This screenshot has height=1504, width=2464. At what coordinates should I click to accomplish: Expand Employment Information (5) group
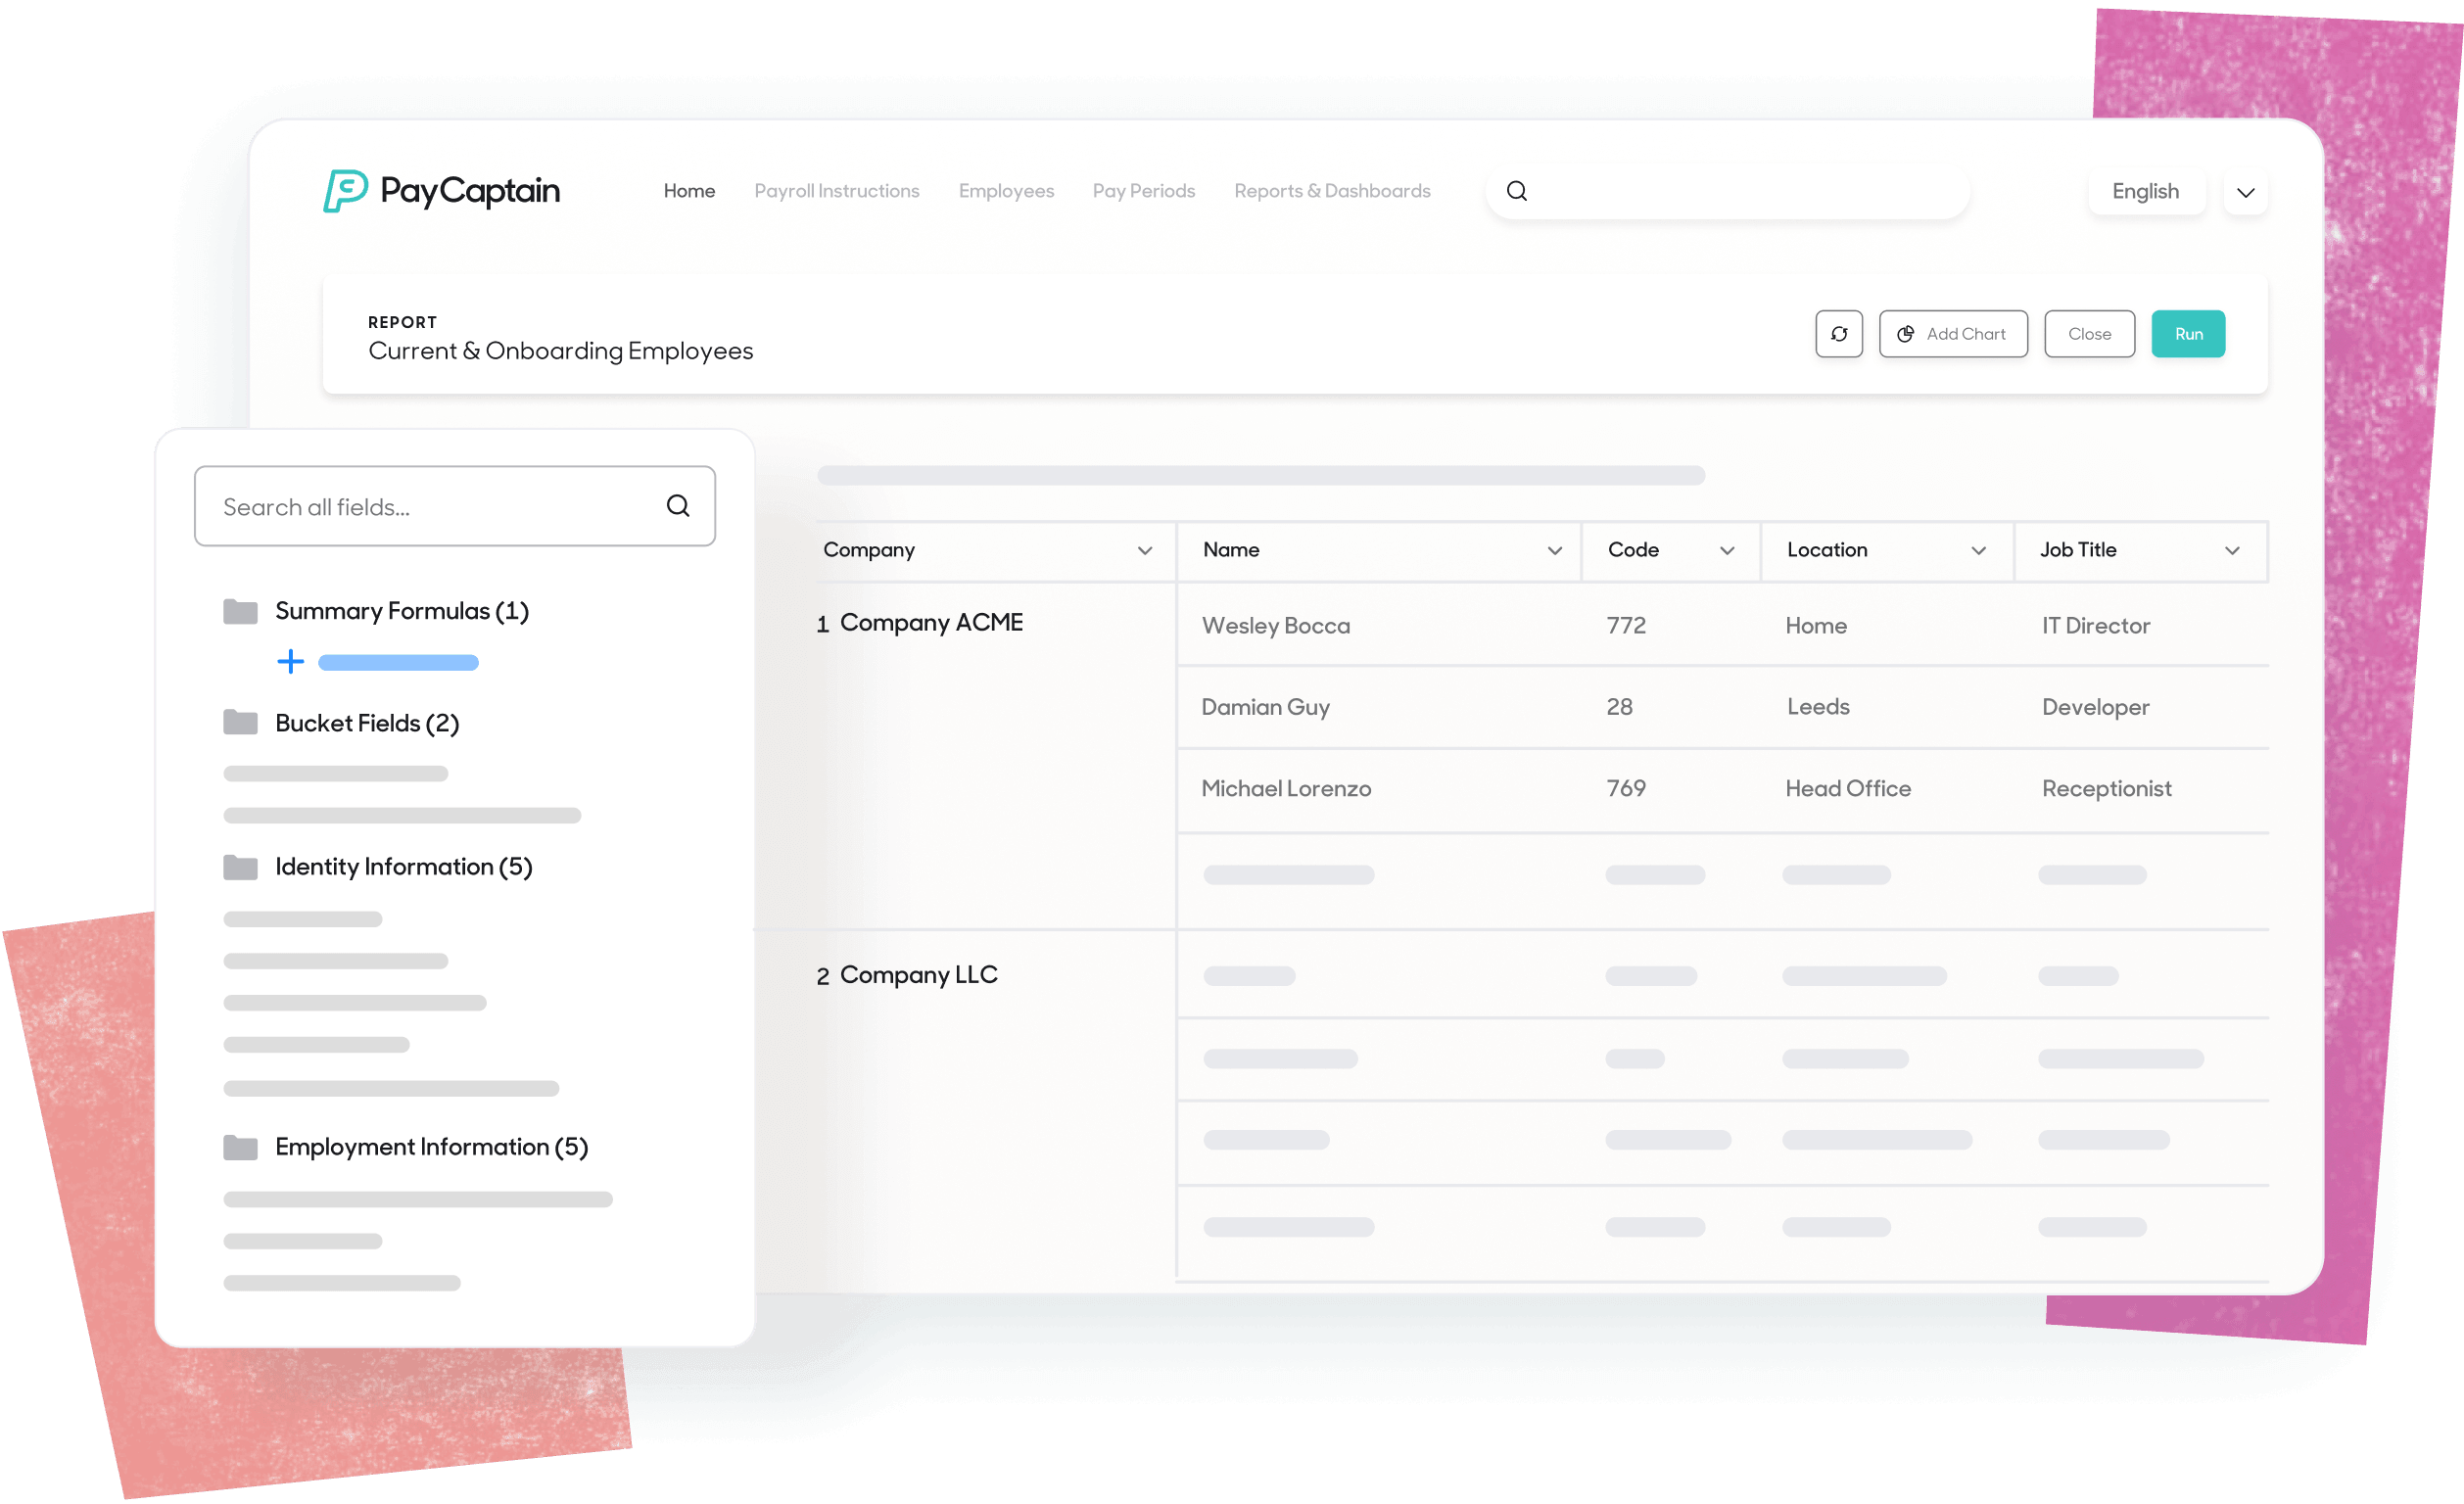pyautogui.click(x=431, y=1147)
